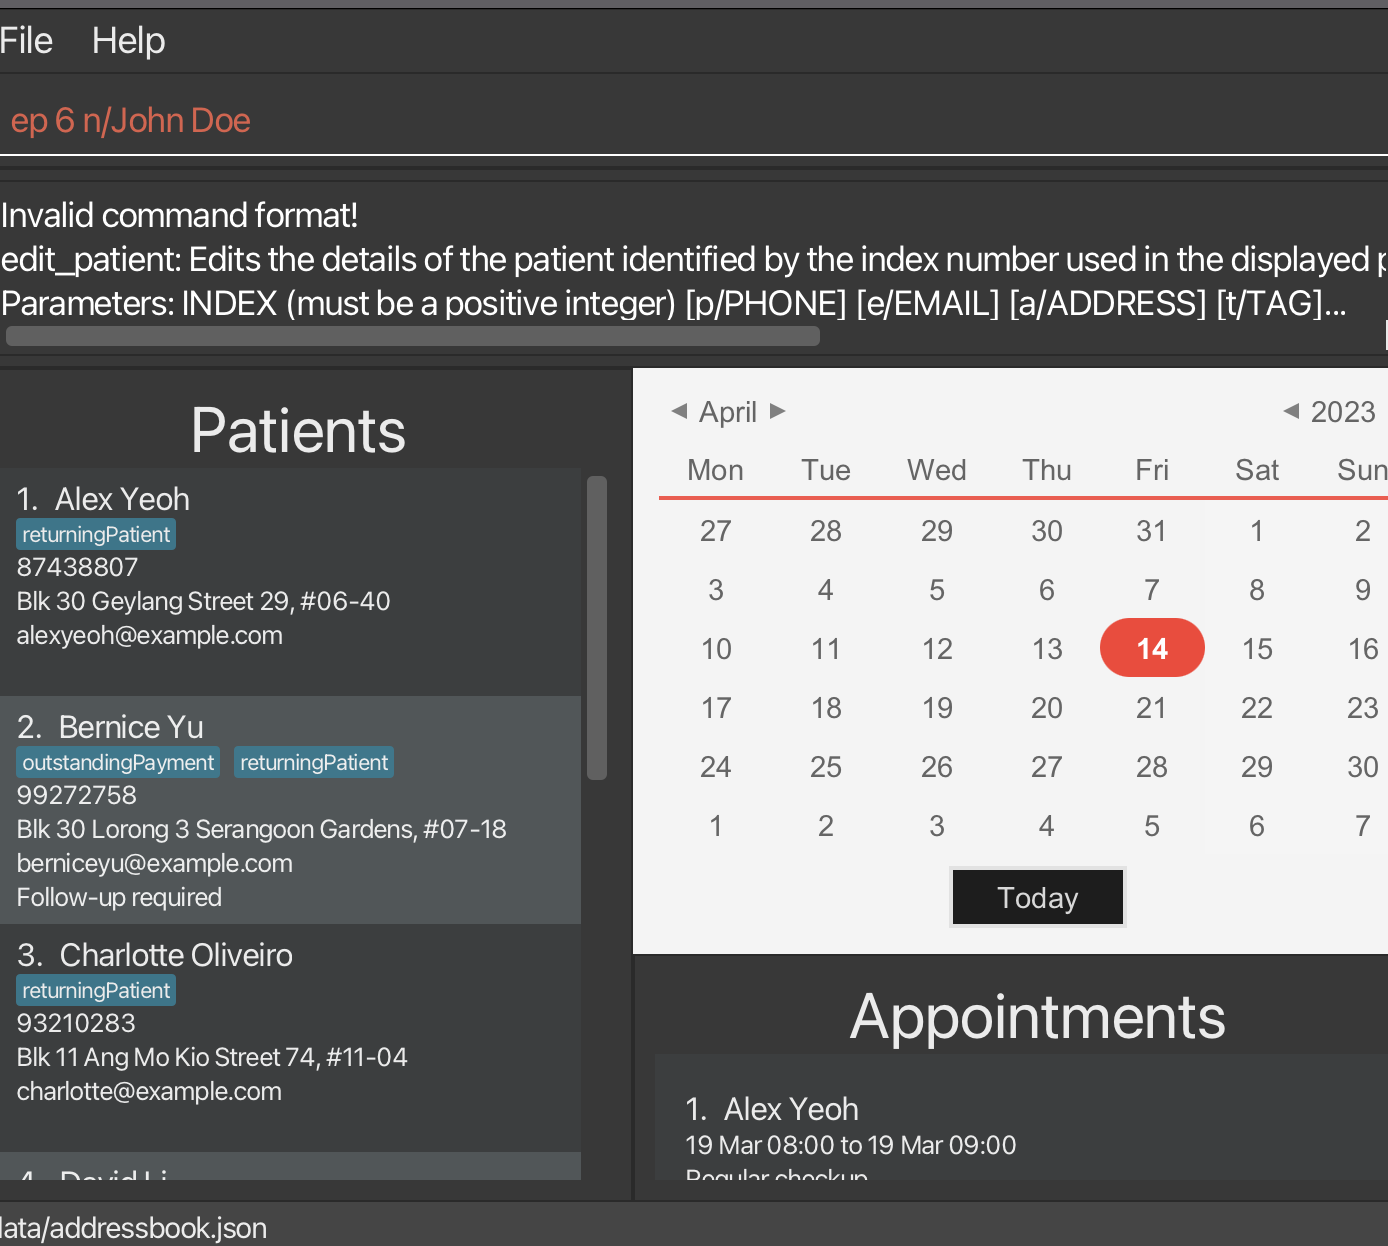1388x1246 pixels.
Task: Click the Invalid command format! message
Action: [x=179, y=215]
